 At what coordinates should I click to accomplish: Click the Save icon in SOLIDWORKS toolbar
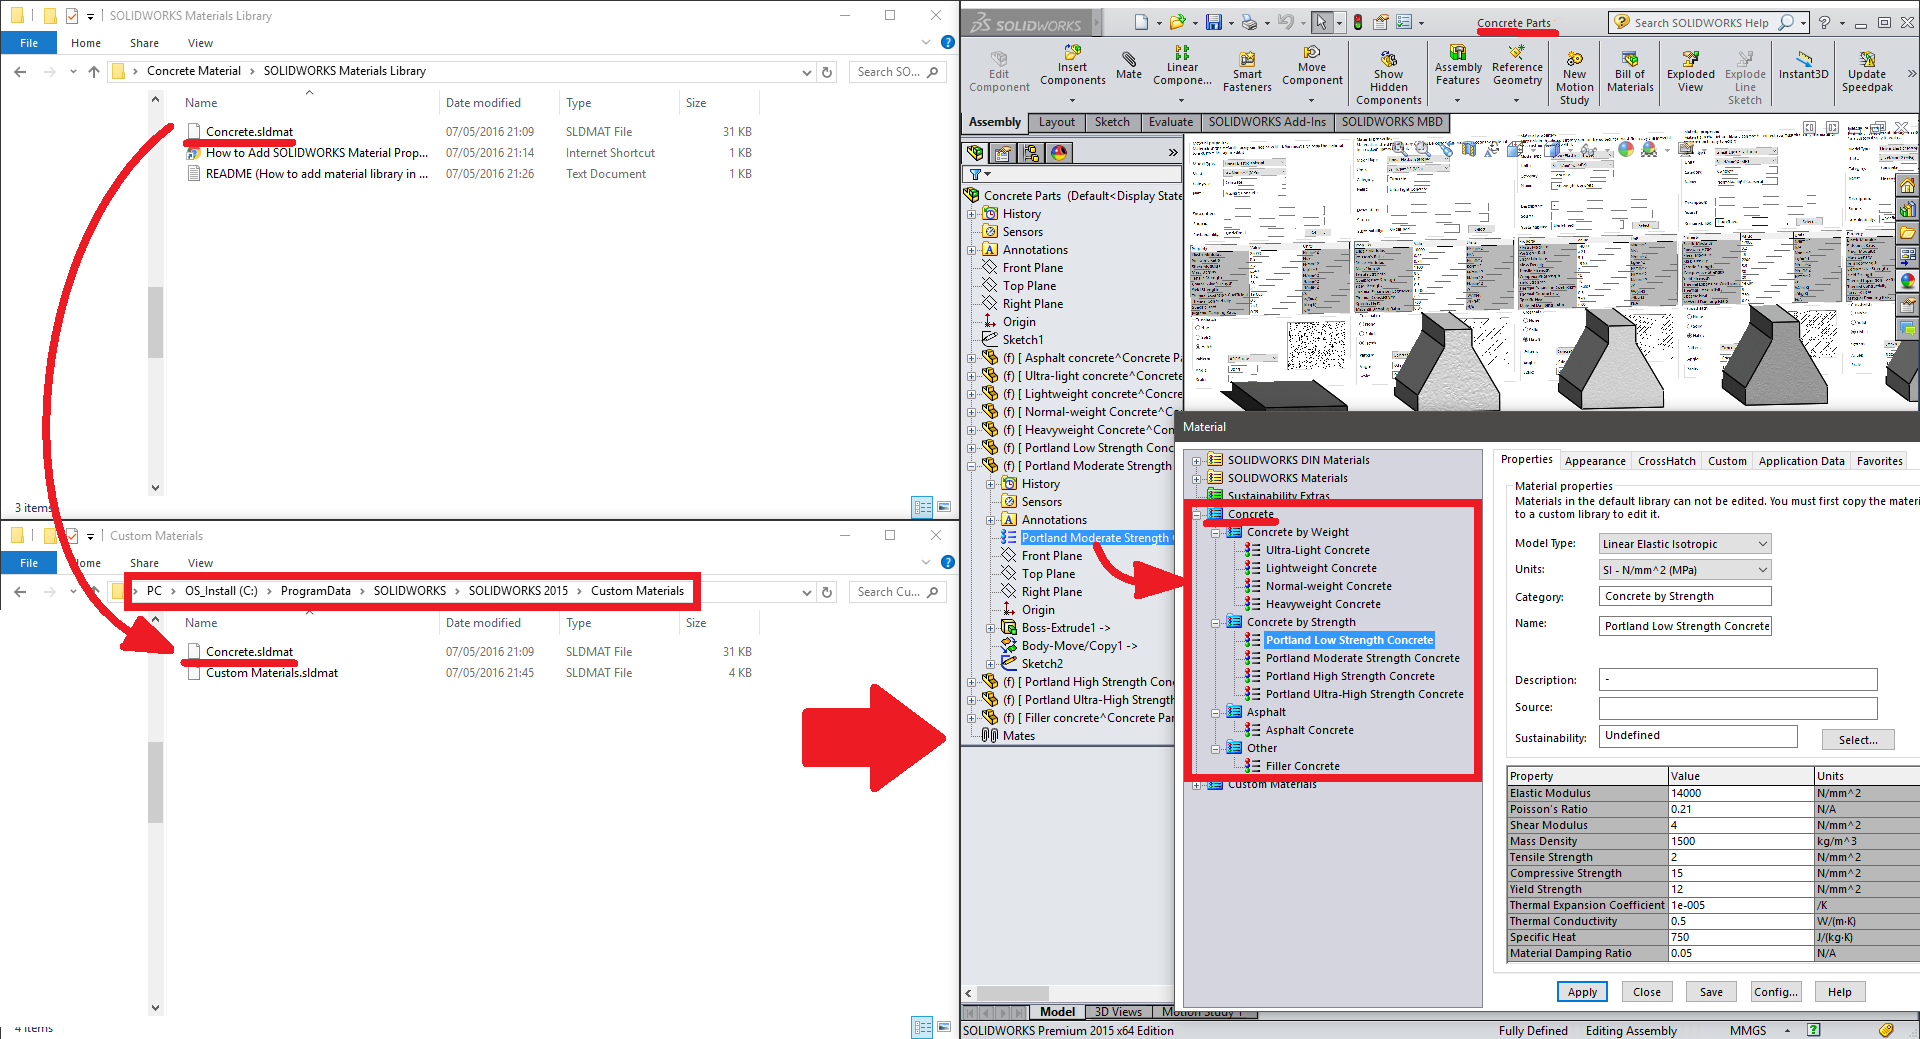click(1213, 22)
